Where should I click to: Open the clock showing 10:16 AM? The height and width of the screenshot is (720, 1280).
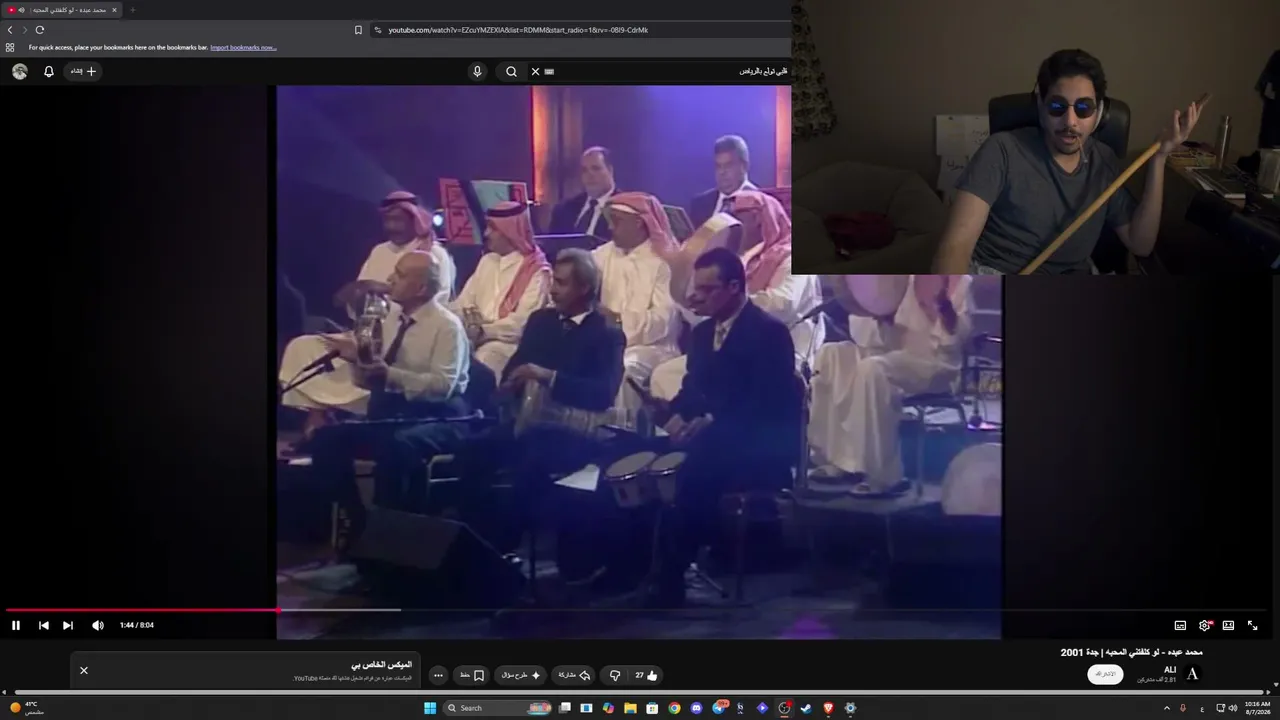(1258, 708)
